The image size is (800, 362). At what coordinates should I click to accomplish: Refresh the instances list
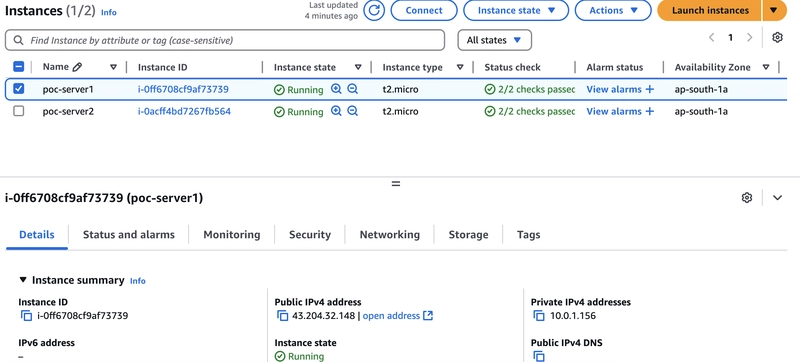click(374, 10)
